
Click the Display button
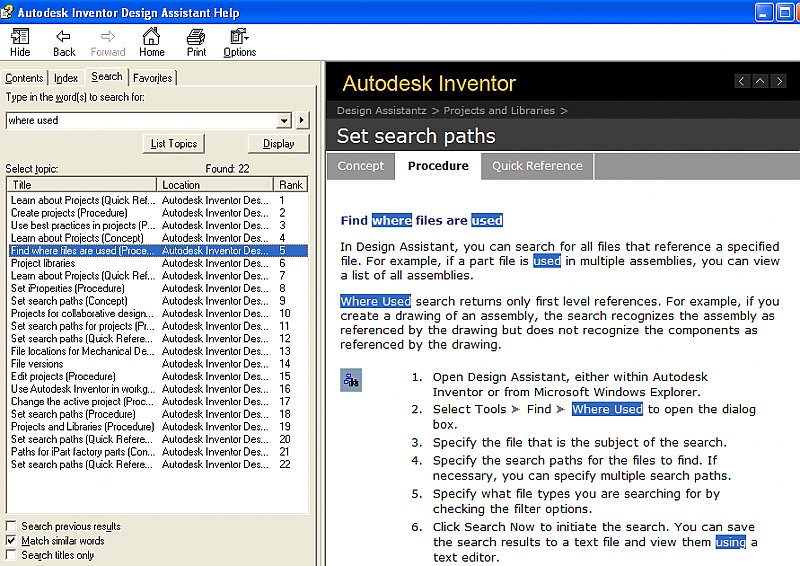[279, 143]
